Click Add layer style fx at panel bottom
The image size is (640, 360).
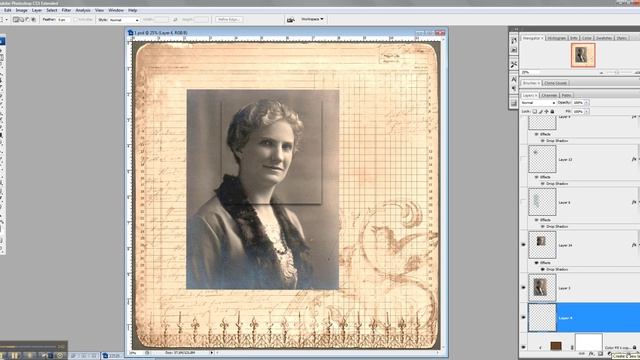(591, 354)
